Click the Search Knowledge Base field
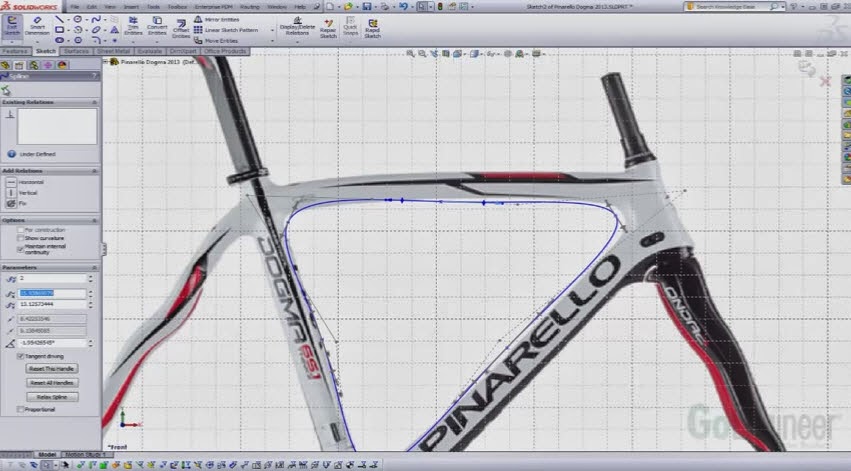The height and width of the screenshot is (471, 851). coord(733,7)
